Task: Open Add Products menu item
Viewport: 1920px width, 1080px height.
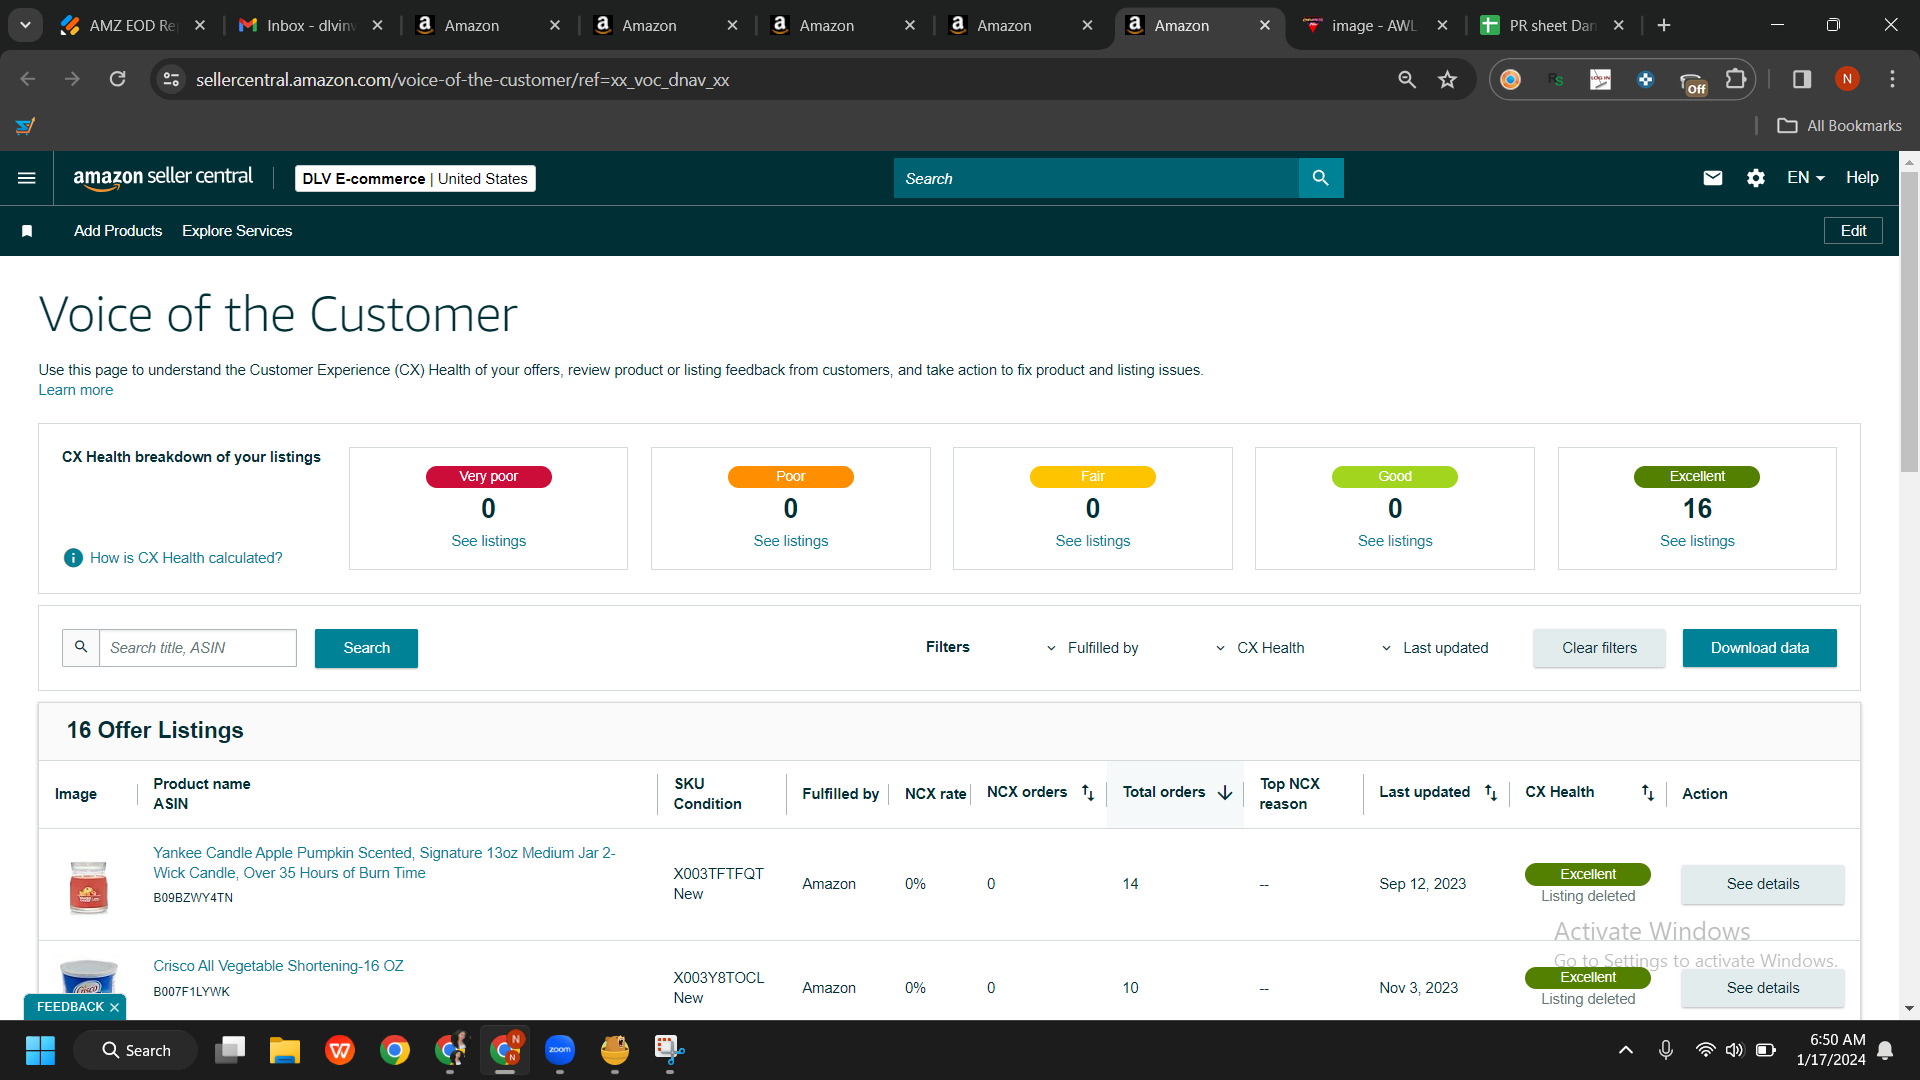Action: [118, 231]
